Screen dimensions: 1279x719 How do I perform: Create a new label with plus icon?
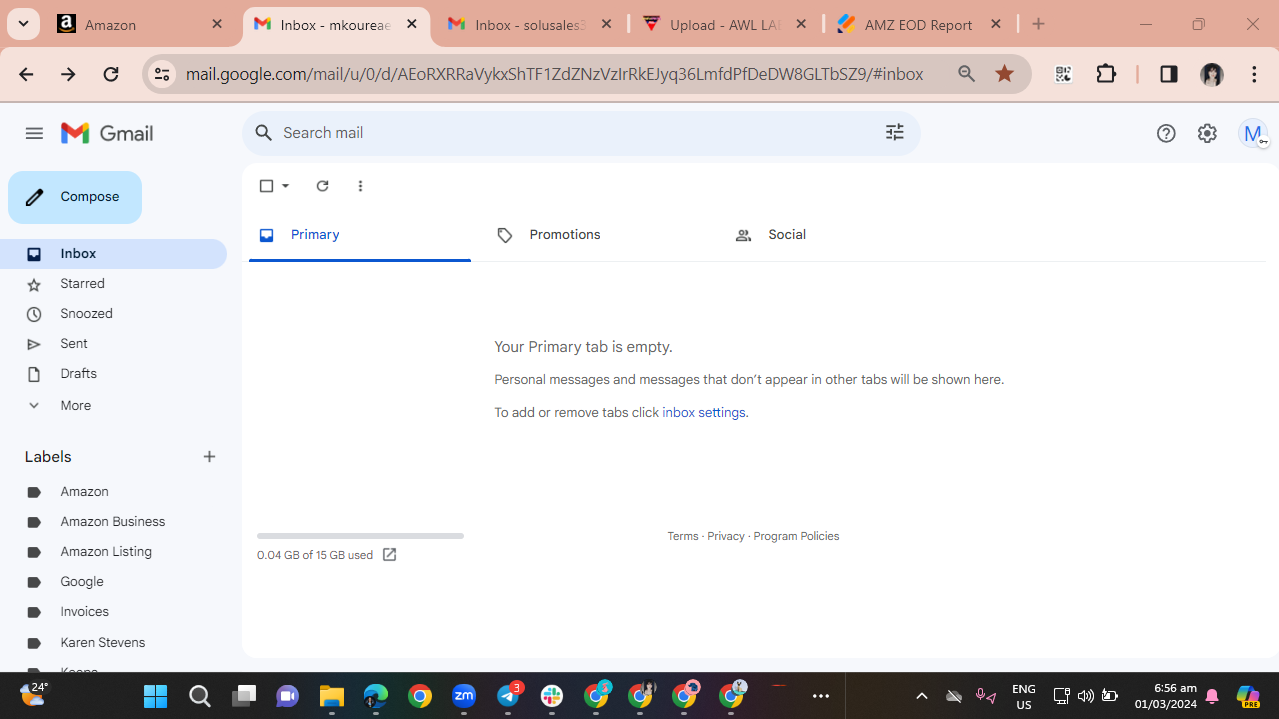209,457
